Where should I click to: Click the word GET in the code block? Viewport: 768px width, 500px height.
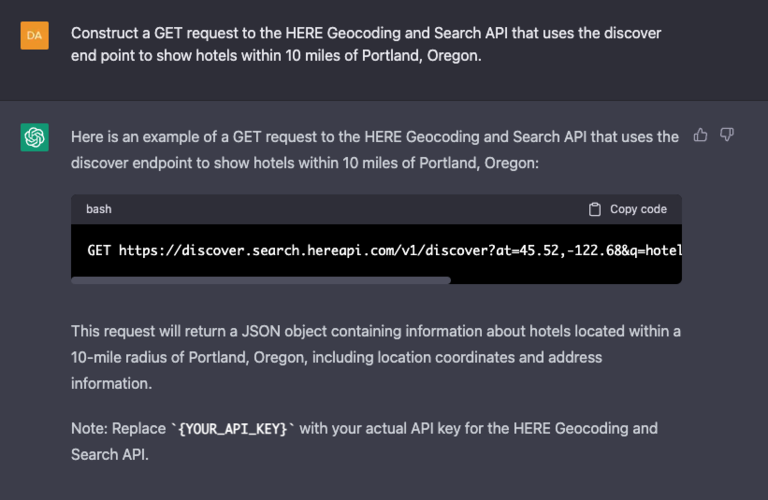click(99, 250)
